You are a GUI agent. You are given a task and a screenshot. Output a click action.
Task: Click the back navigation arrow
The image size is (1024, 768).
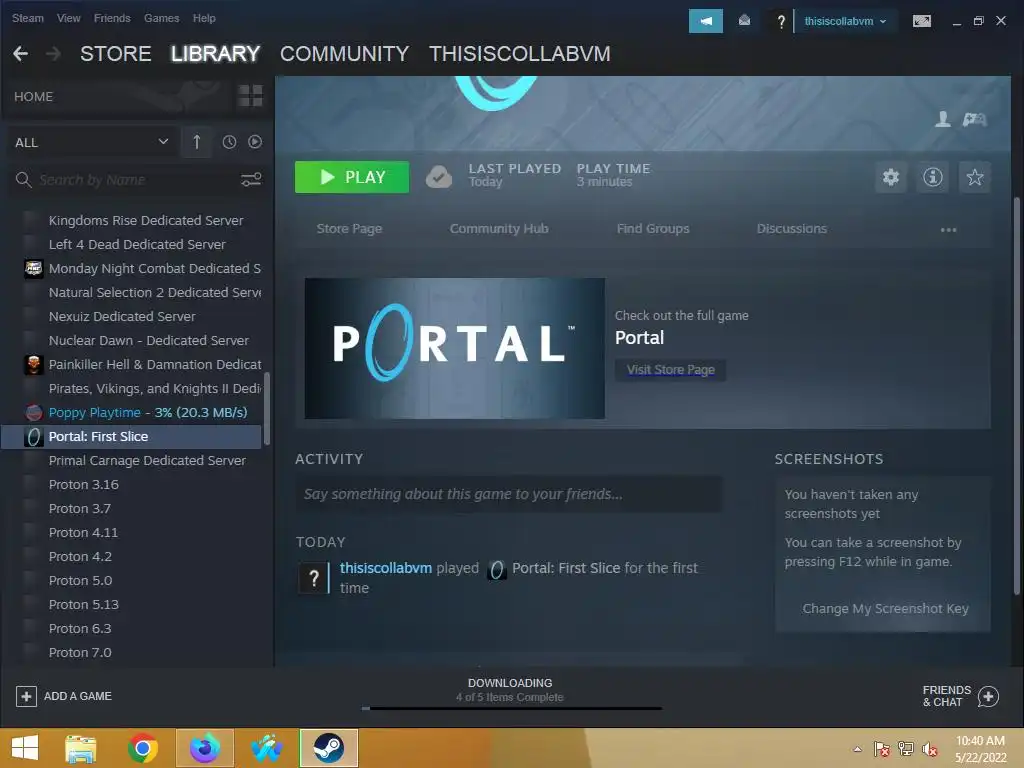coord(20,54)
